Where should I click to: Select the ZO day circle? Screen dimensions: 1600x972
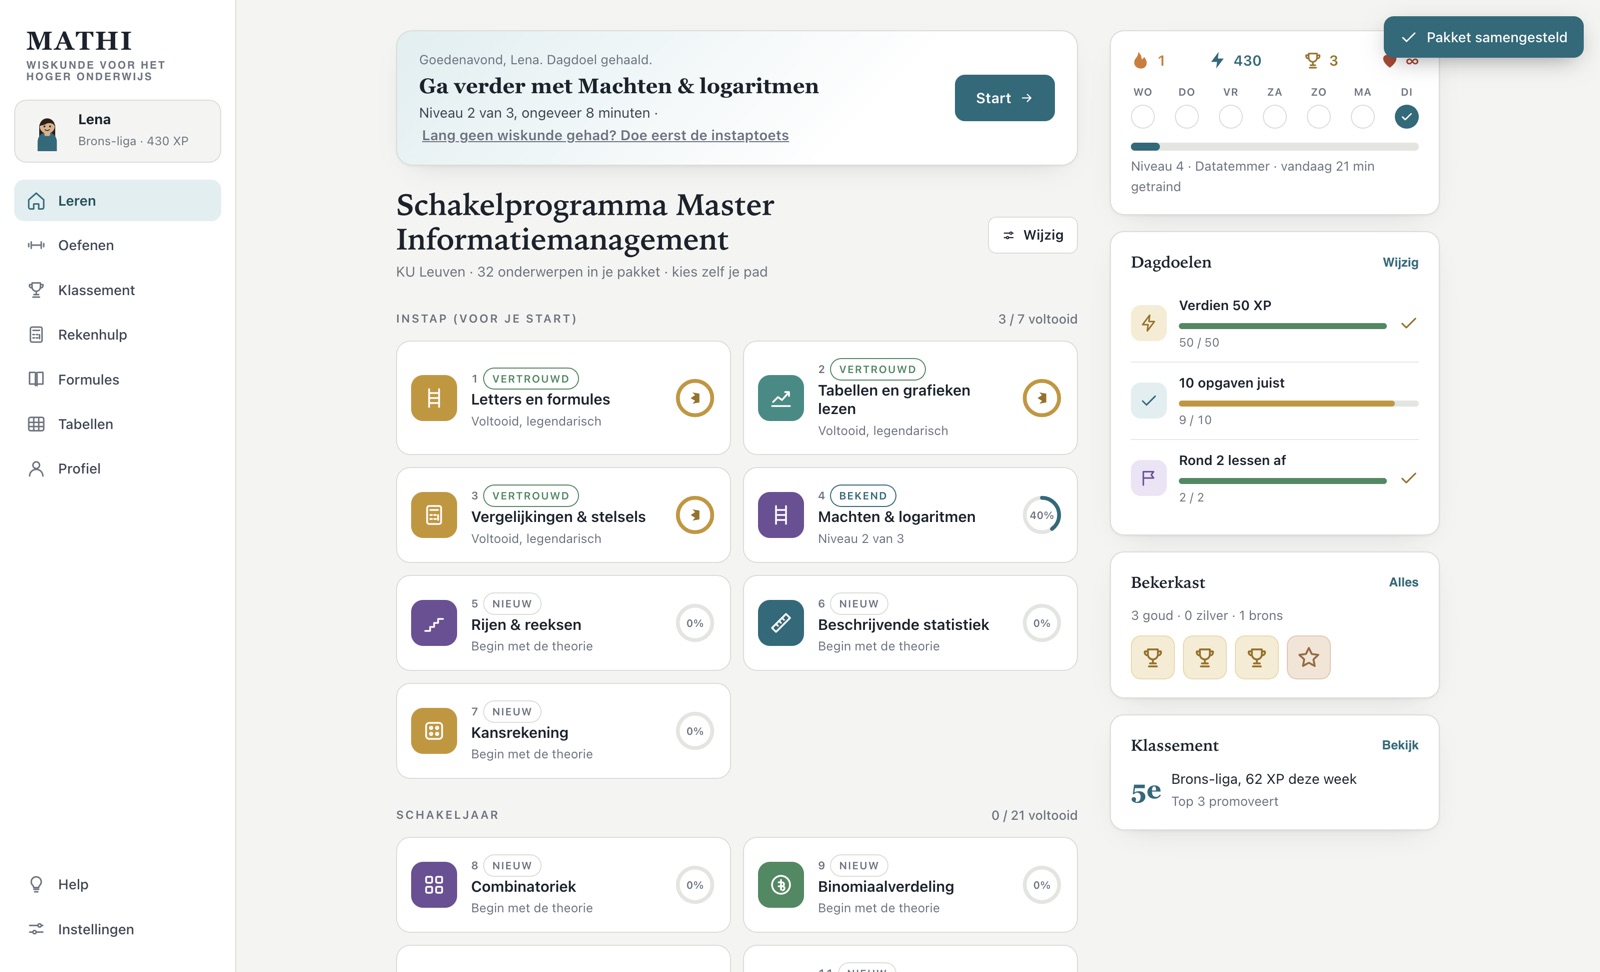[1319, 117]
